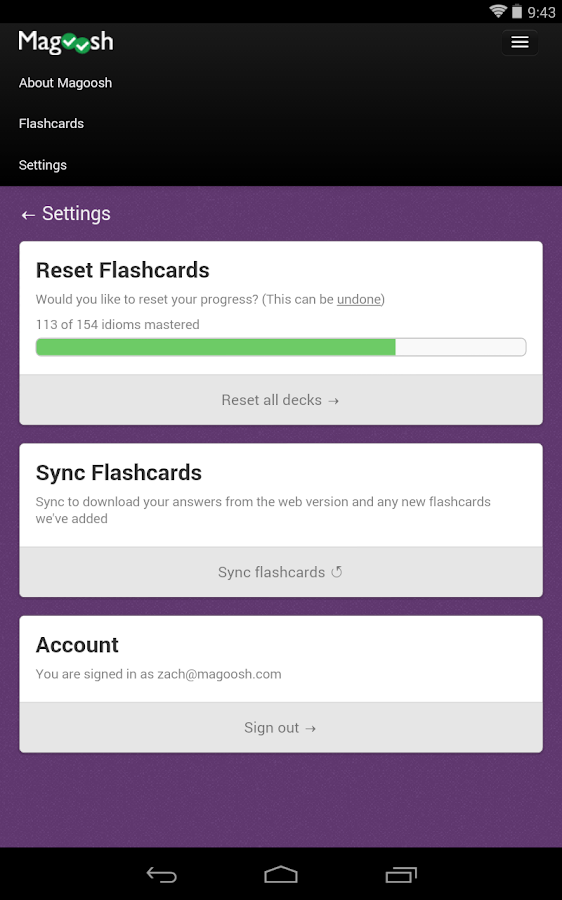Tap the Magoosh logo
Image resolution: width=562 pixels, height=900 pixels.
point(66,41)
